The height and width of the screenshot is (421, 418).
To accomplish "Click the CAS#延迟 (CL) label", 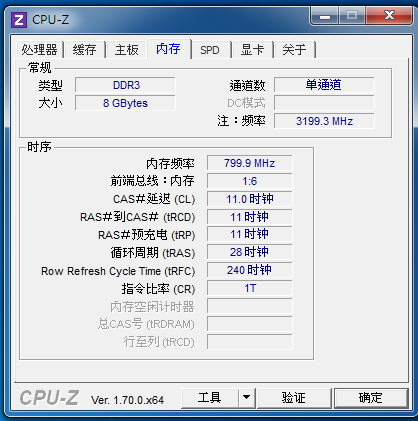I will click(154, 199).
